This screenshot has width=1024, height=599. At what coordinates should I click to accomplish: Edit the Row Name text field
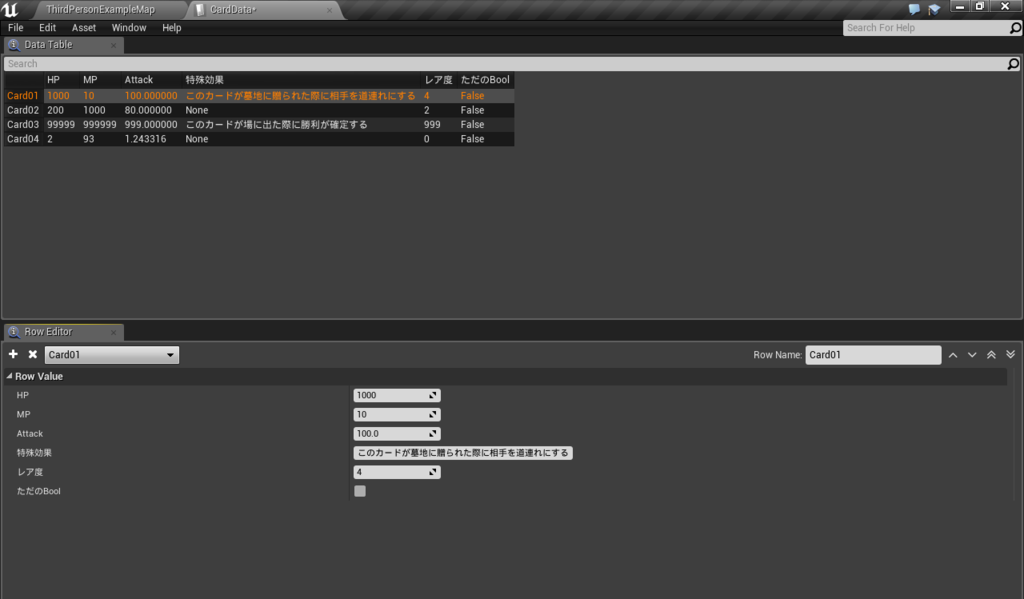873,355
